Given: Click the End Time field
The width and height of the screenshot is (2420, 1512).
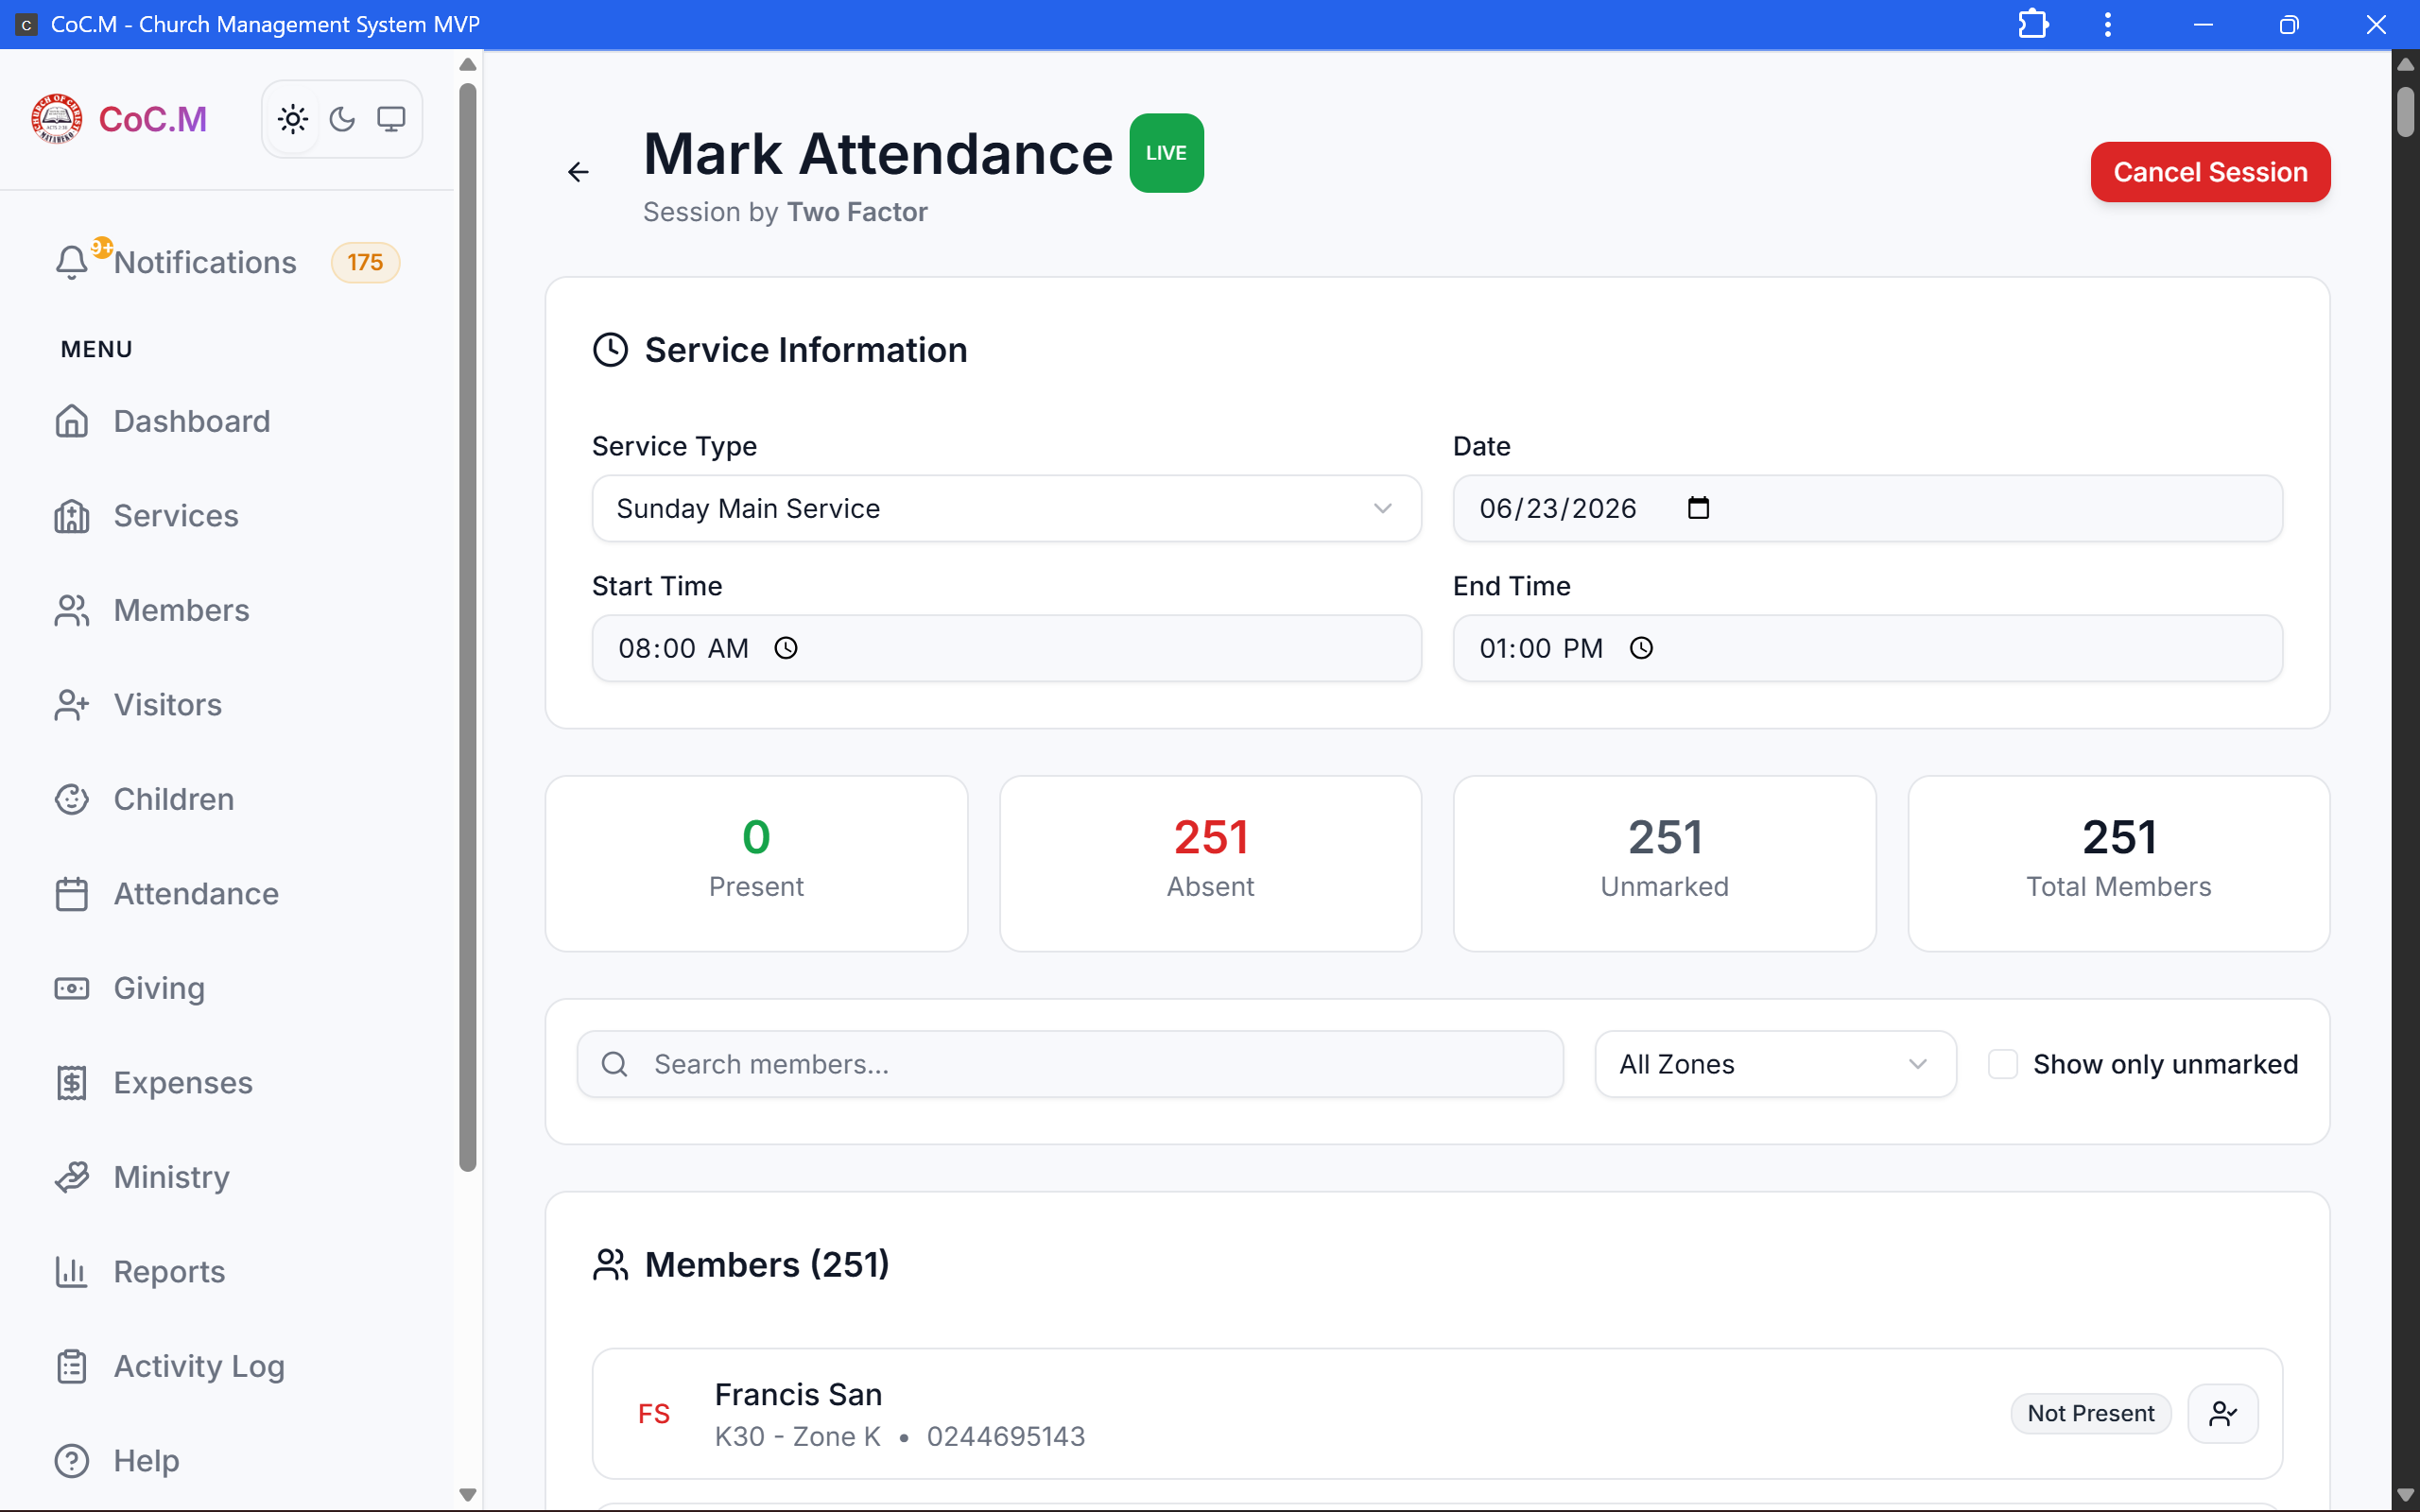Looking at the screenshot, I should [1867, 648].
